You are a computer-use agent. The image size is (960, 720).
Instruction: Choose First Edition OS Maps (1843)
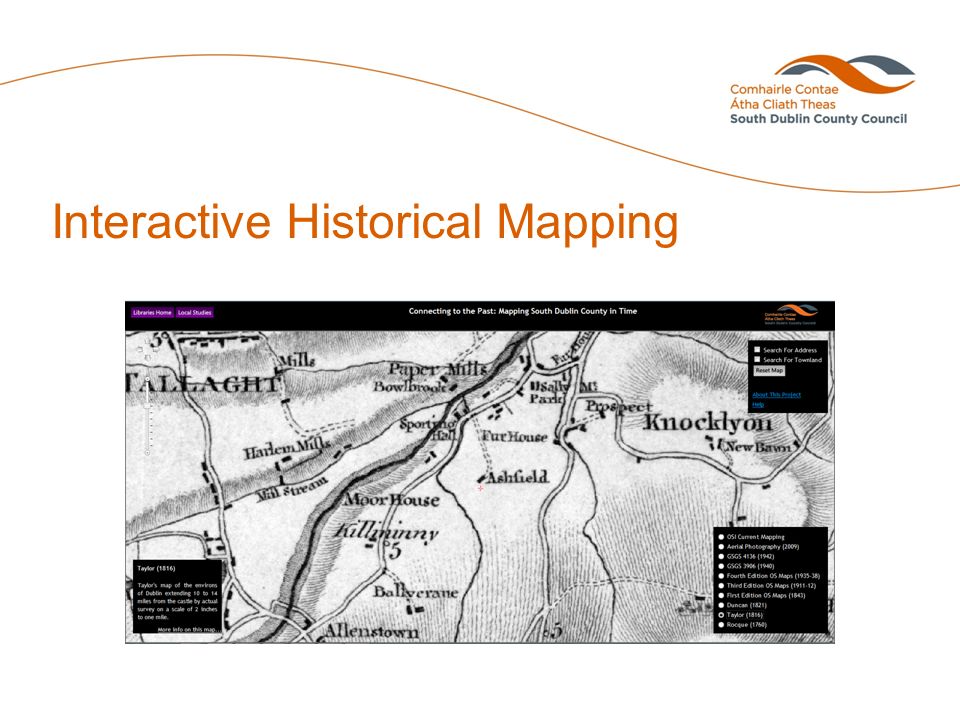[721, 595]
